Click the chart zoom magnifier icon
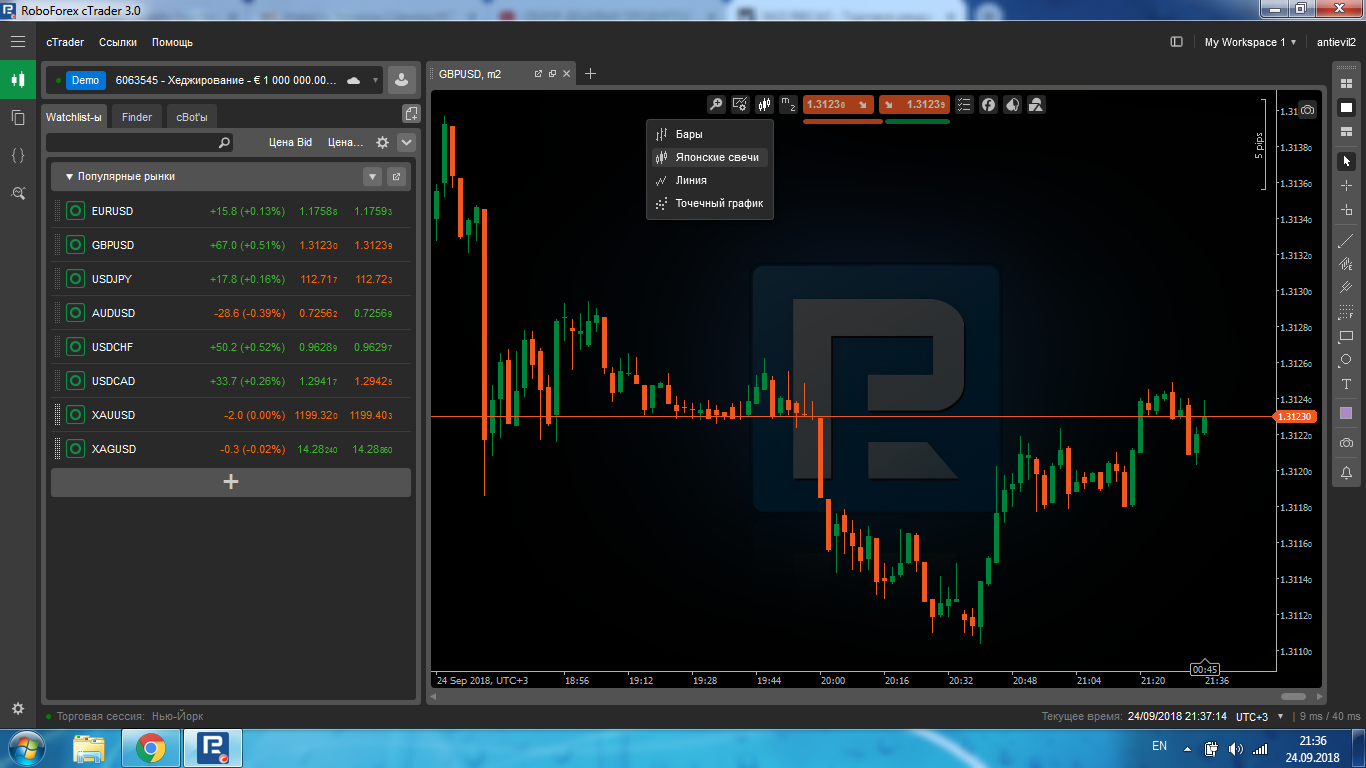 pyautogui.click(x=716, y=104)
